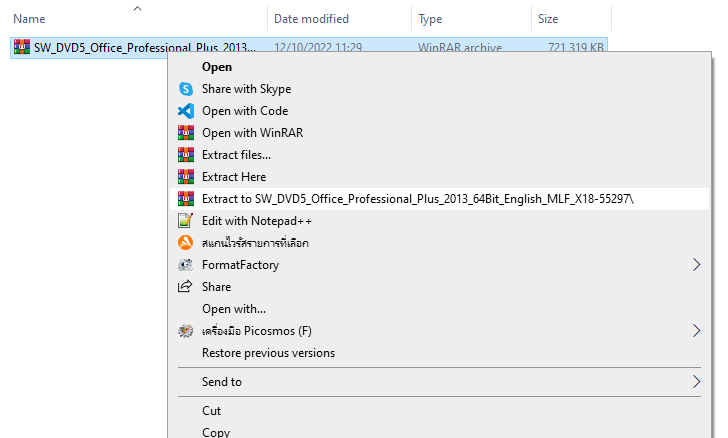This screenshot has height=438, width=728.
Task: Click the VS Code icon in the menu
Action: 186,111
